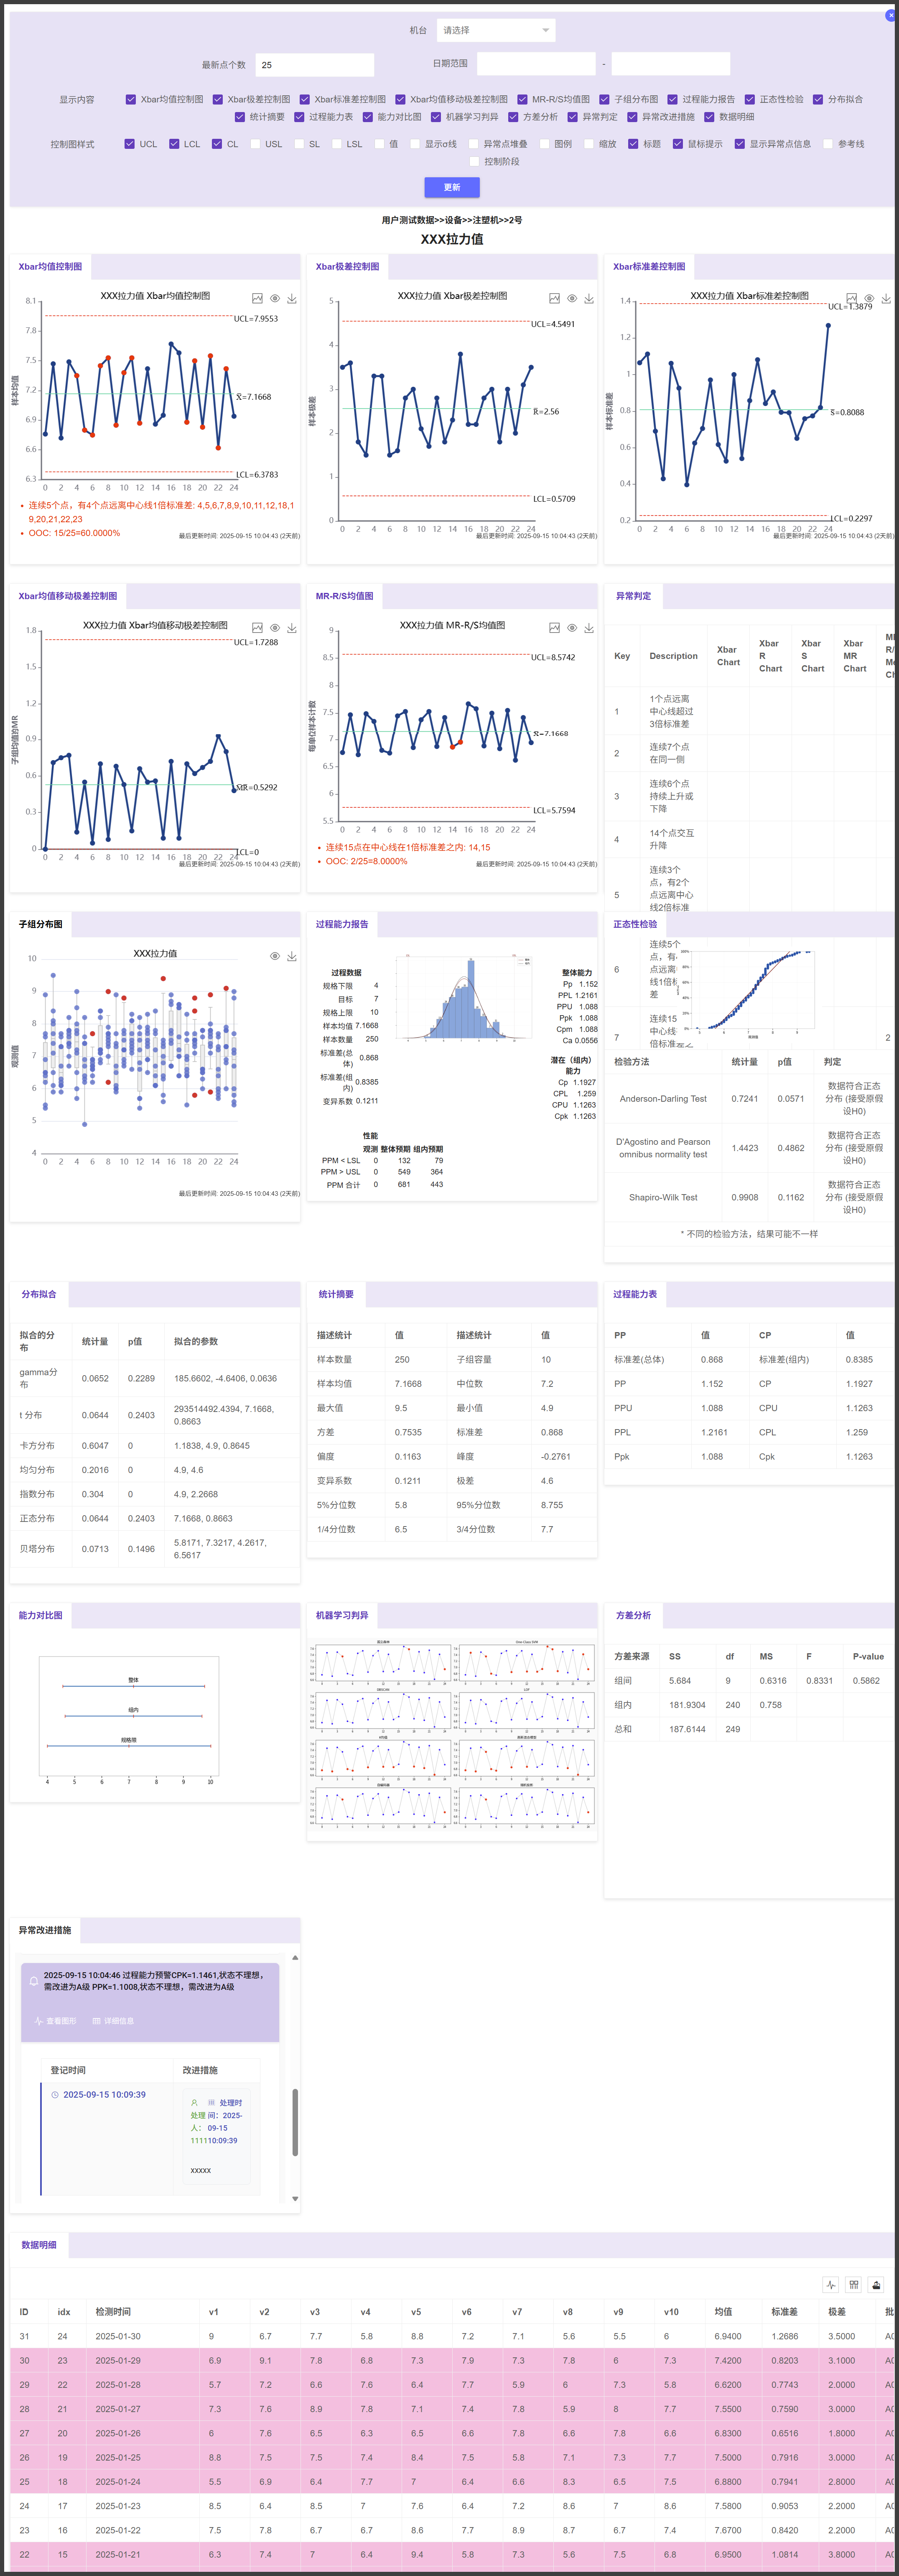The image size is (899, 2576).
Task: Click the column settings icon above data table
Action: [x=853, y=2284]
